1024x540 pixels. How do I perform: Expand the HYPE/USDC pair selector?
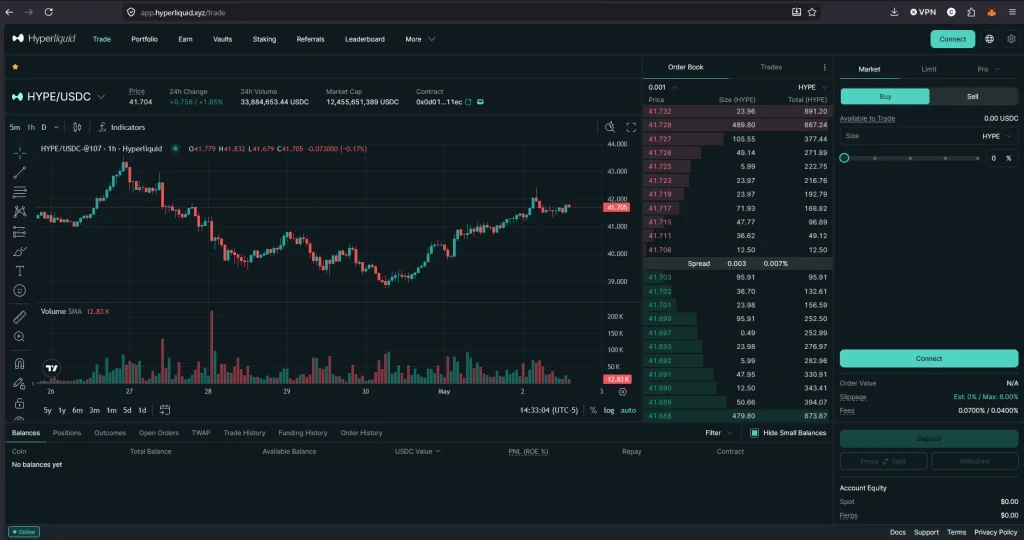101,97
